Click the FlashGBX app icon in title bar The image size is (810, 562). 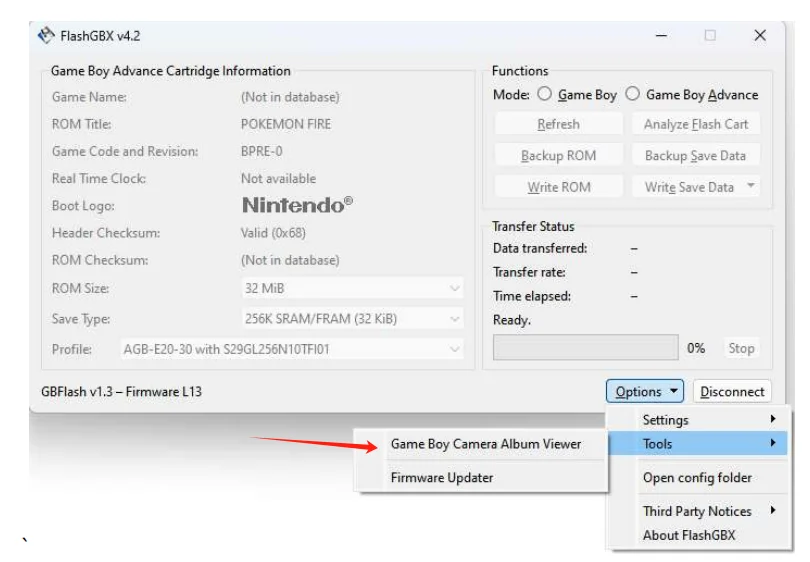(x=46, y=36)
